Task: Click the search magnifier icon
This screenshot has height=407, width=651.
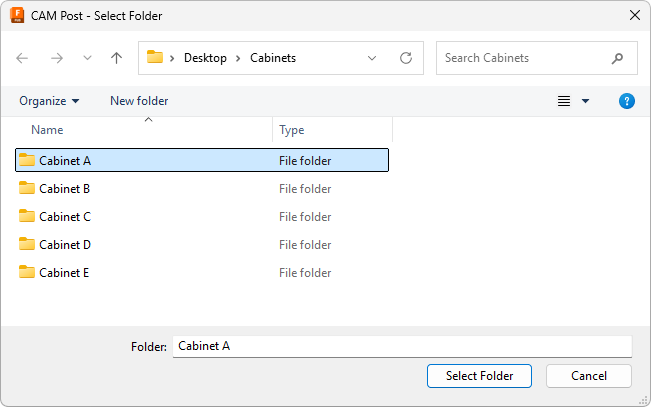Action: pyautogui.click(x=619, y=58)
